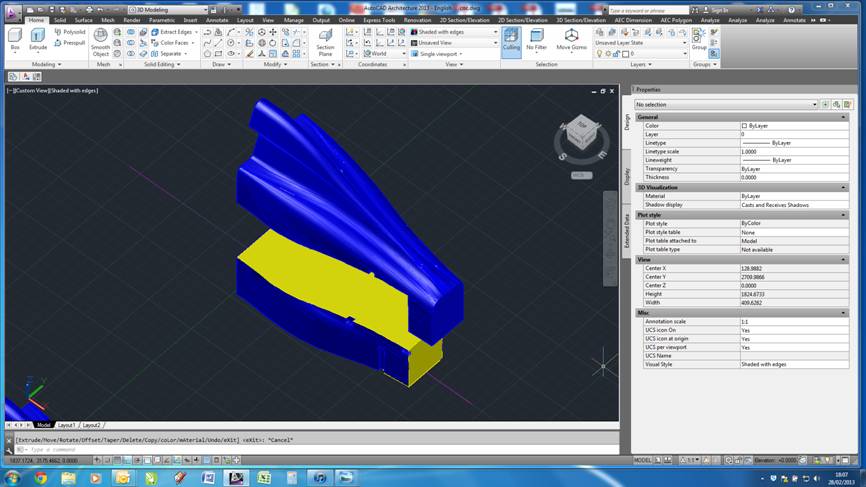Click the Presspull button
This screenshot has width=866, height=487.
click(70, 43)
